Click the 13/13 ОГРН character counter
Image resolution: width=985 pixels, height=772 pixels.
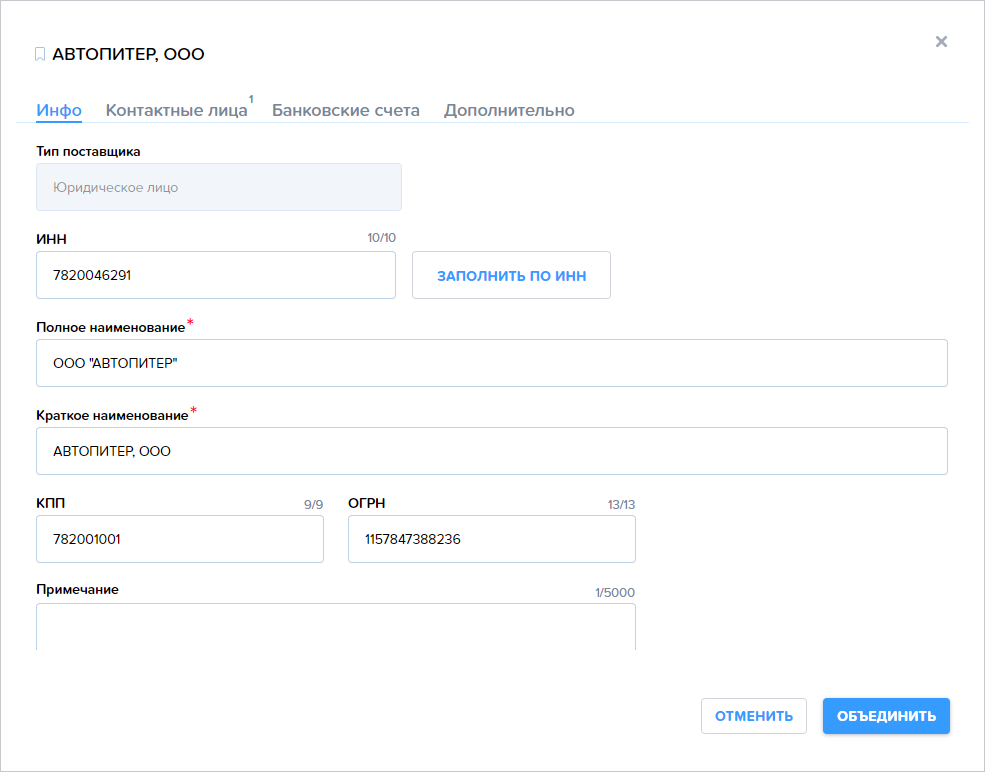(621, 504)
